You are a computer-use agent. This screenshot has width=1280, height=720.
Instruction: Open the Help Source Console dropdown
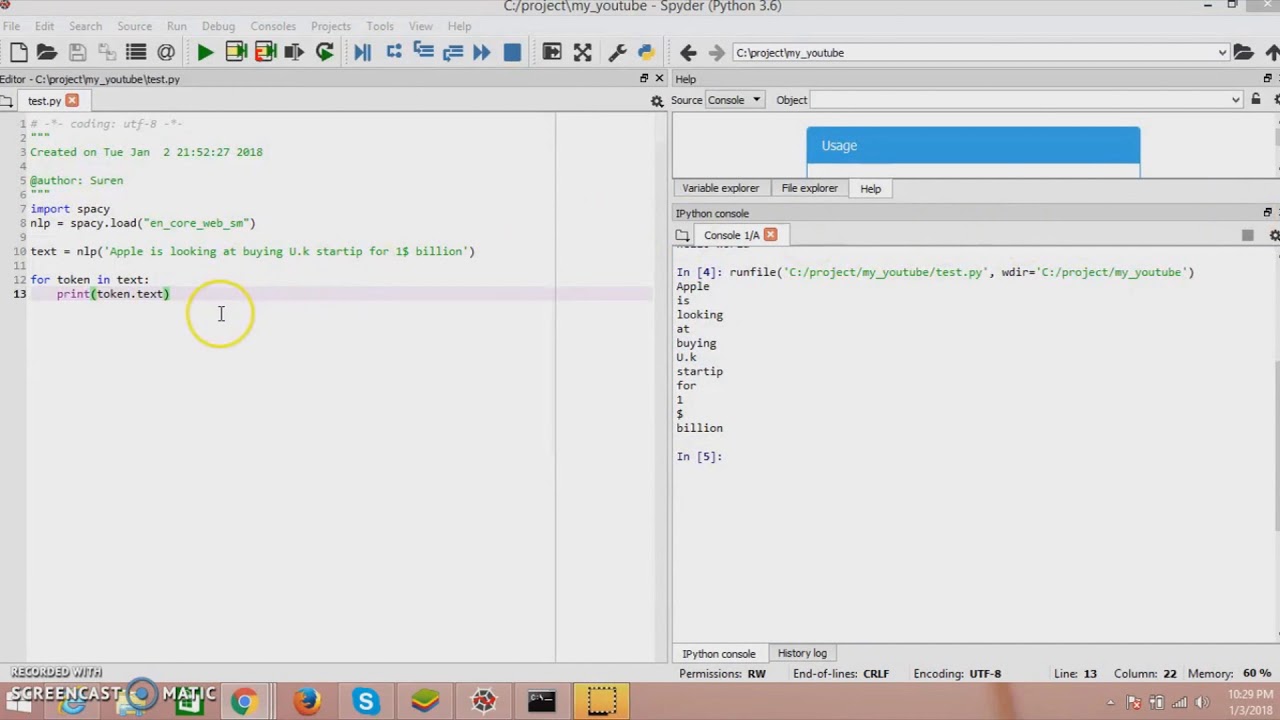click(x=735, y=100)
